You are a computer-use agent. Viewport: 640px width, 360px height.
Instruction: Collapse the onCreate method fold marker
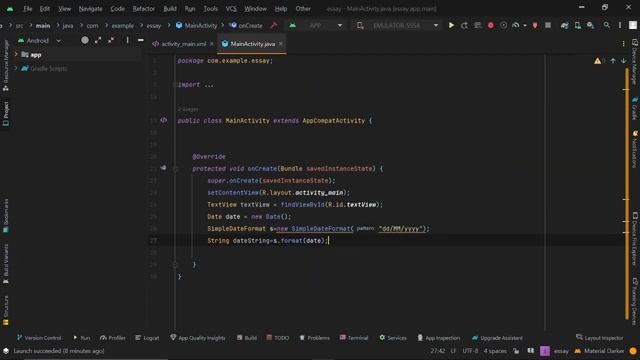(x=175, y=168)
